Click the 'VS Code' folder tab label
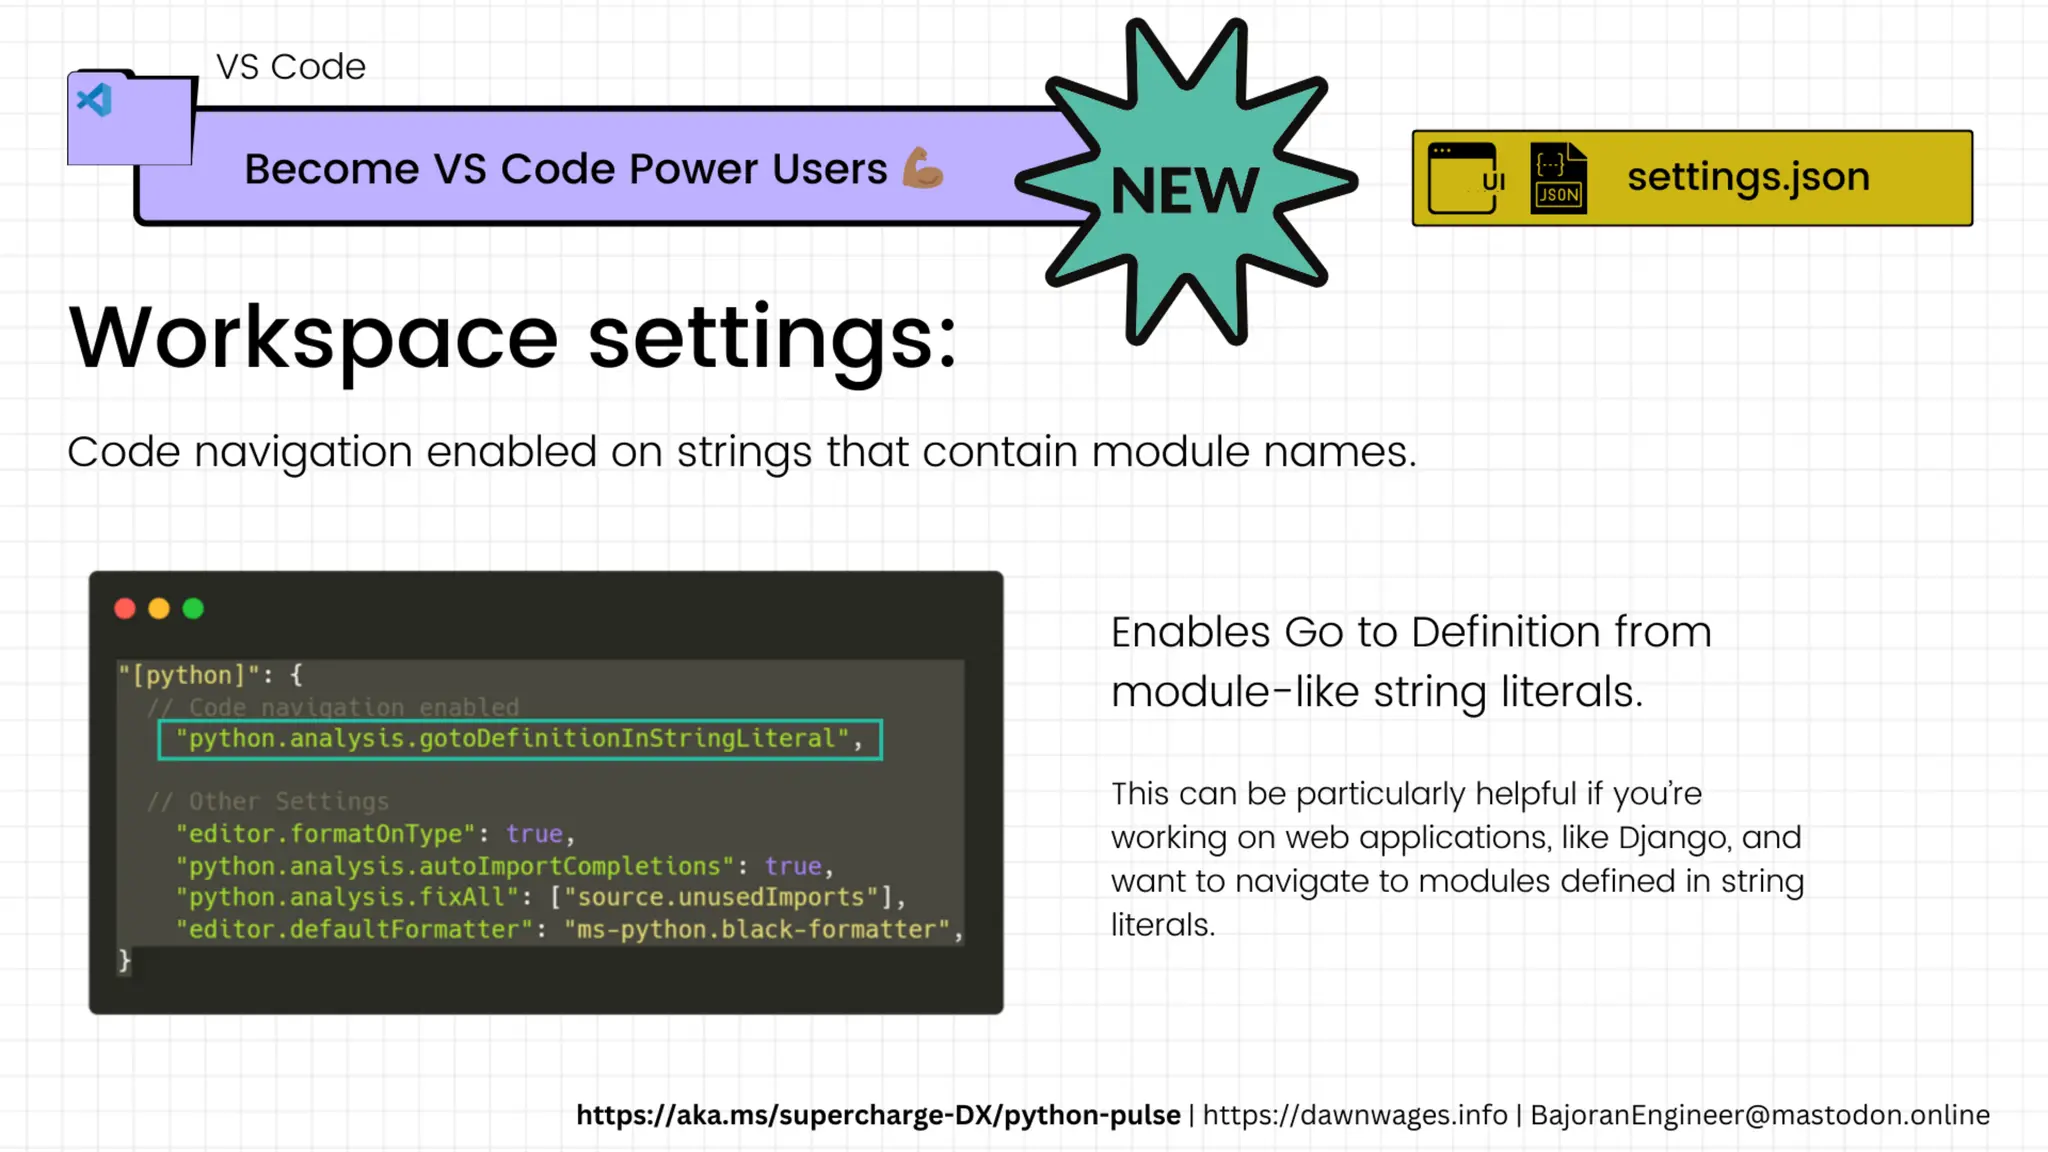2048x1152 pixels. click(x=291, y=67)
